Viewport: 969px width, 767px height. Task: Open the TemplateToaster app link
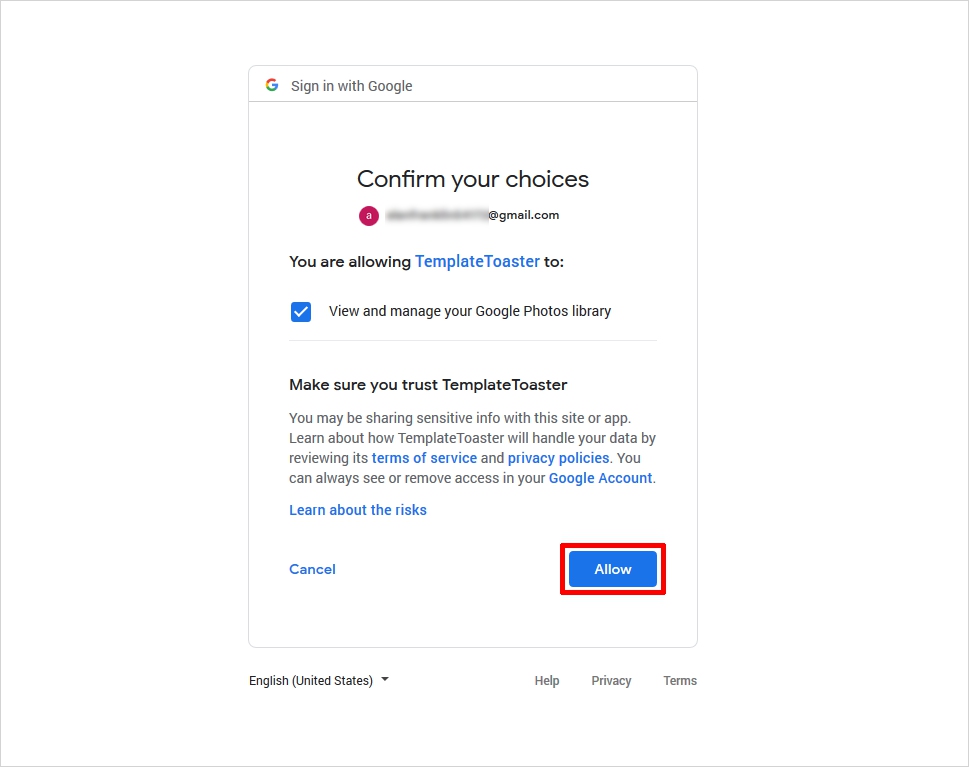point(477,261)
